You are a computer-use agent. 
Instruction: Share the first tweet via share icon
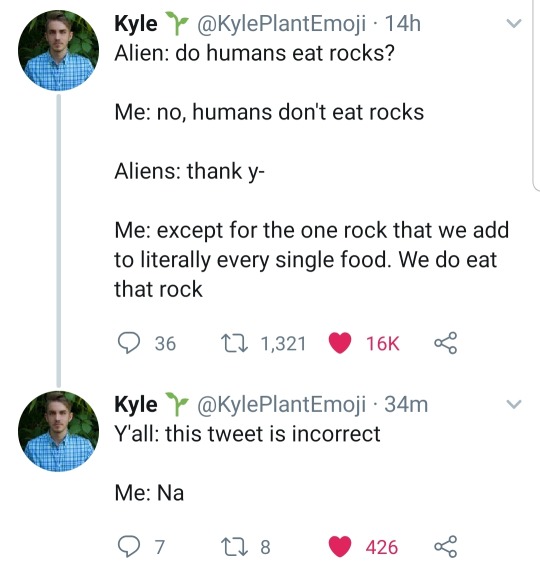tap(446, 343)
